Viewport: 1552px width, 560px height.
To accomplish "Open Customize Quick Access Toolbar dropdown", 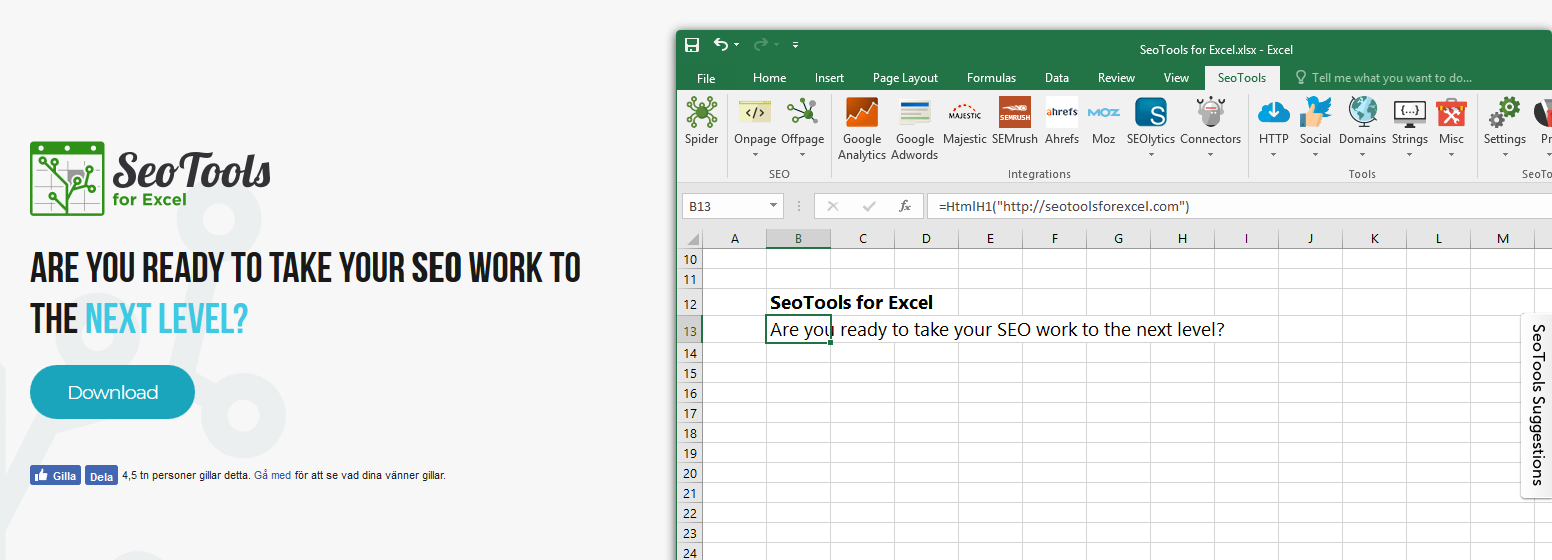I will pos(795,45).
